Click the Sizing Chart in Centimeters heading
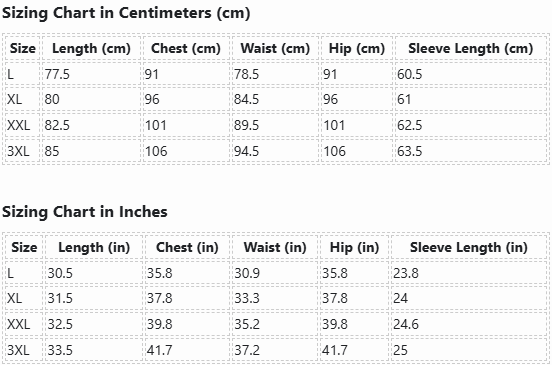 pos(126,13)
